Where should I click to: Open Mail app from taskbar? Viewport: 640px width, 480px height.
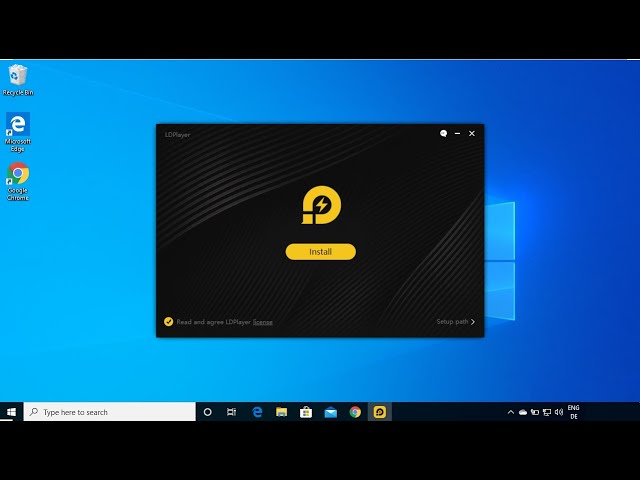[331, 412]
